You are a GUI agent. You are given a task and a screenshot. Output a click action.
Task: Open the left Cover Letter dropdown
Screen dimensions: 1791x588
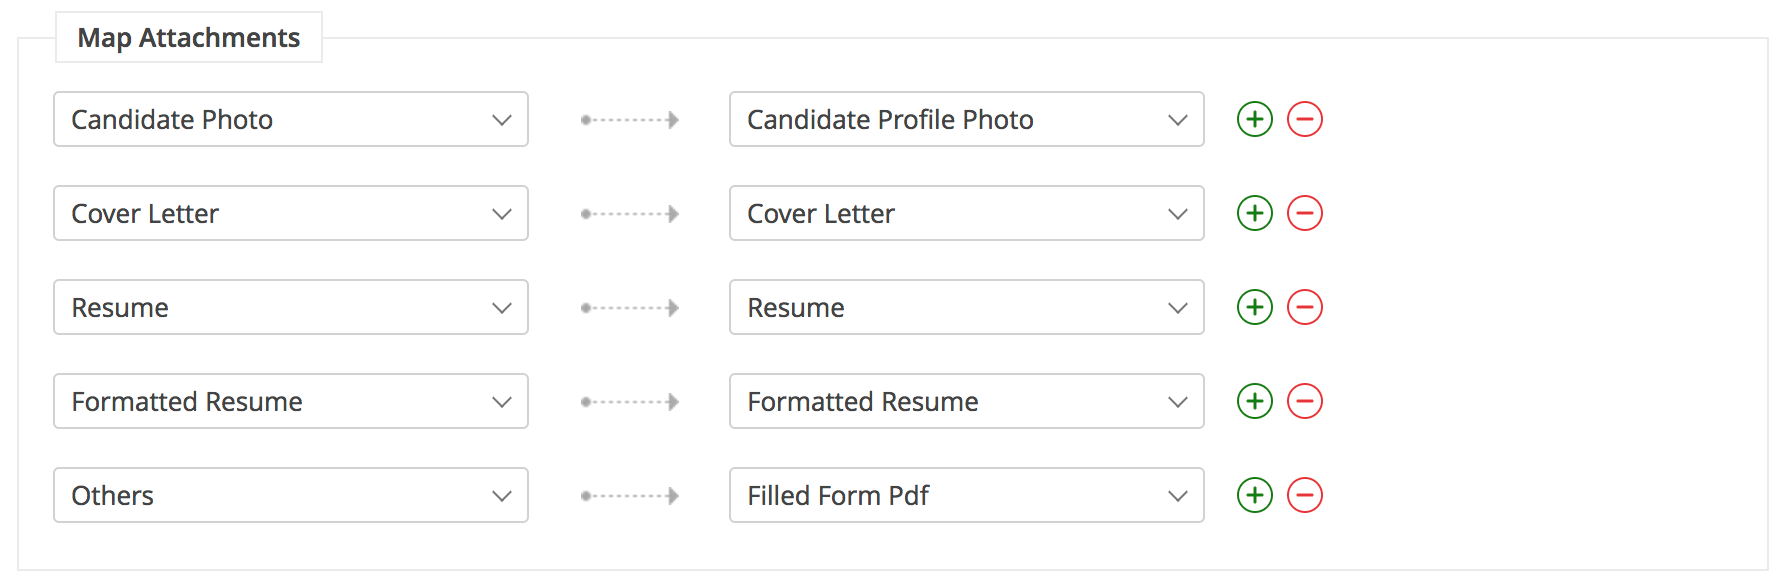290,213
